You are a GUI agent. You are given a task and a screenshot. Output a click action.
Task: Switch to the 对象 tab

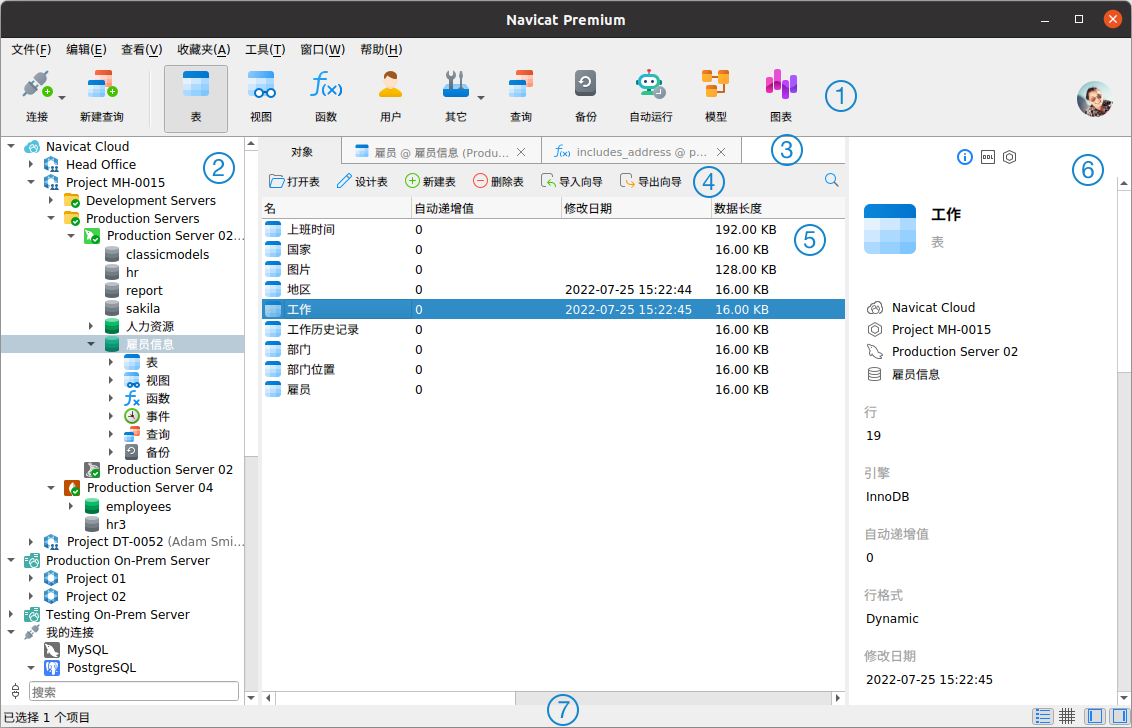coord(302,152)
